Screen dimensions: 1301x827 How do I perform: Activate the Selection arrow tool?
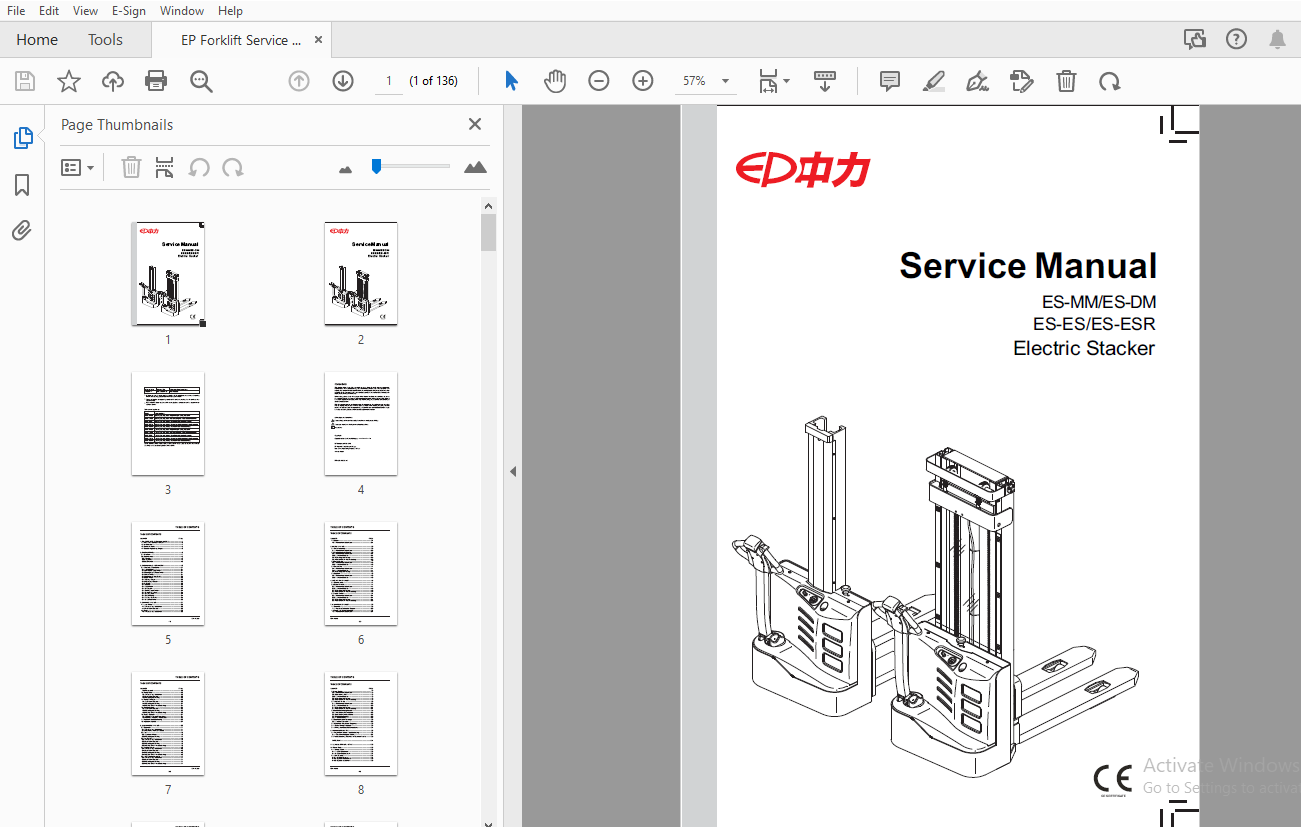point(511,81)
